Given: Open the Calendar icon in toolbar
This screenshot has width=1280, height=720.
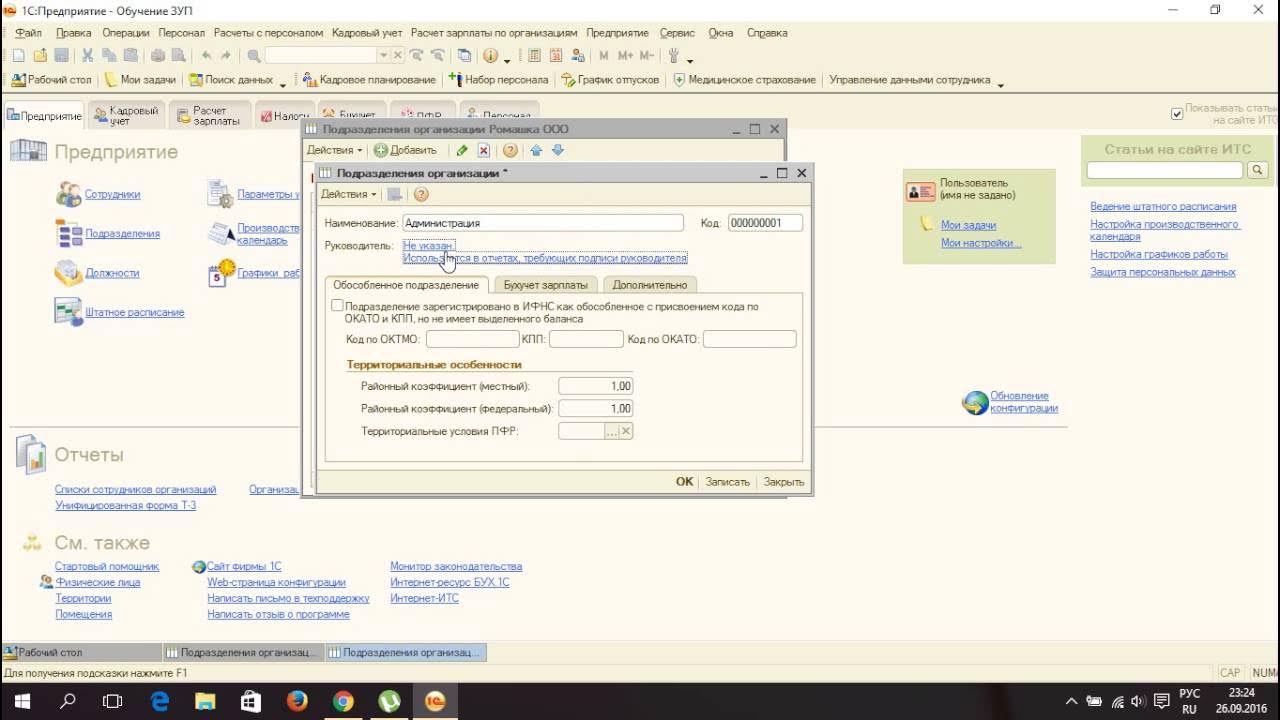Looking at the screenshot, I should [555, 56].
